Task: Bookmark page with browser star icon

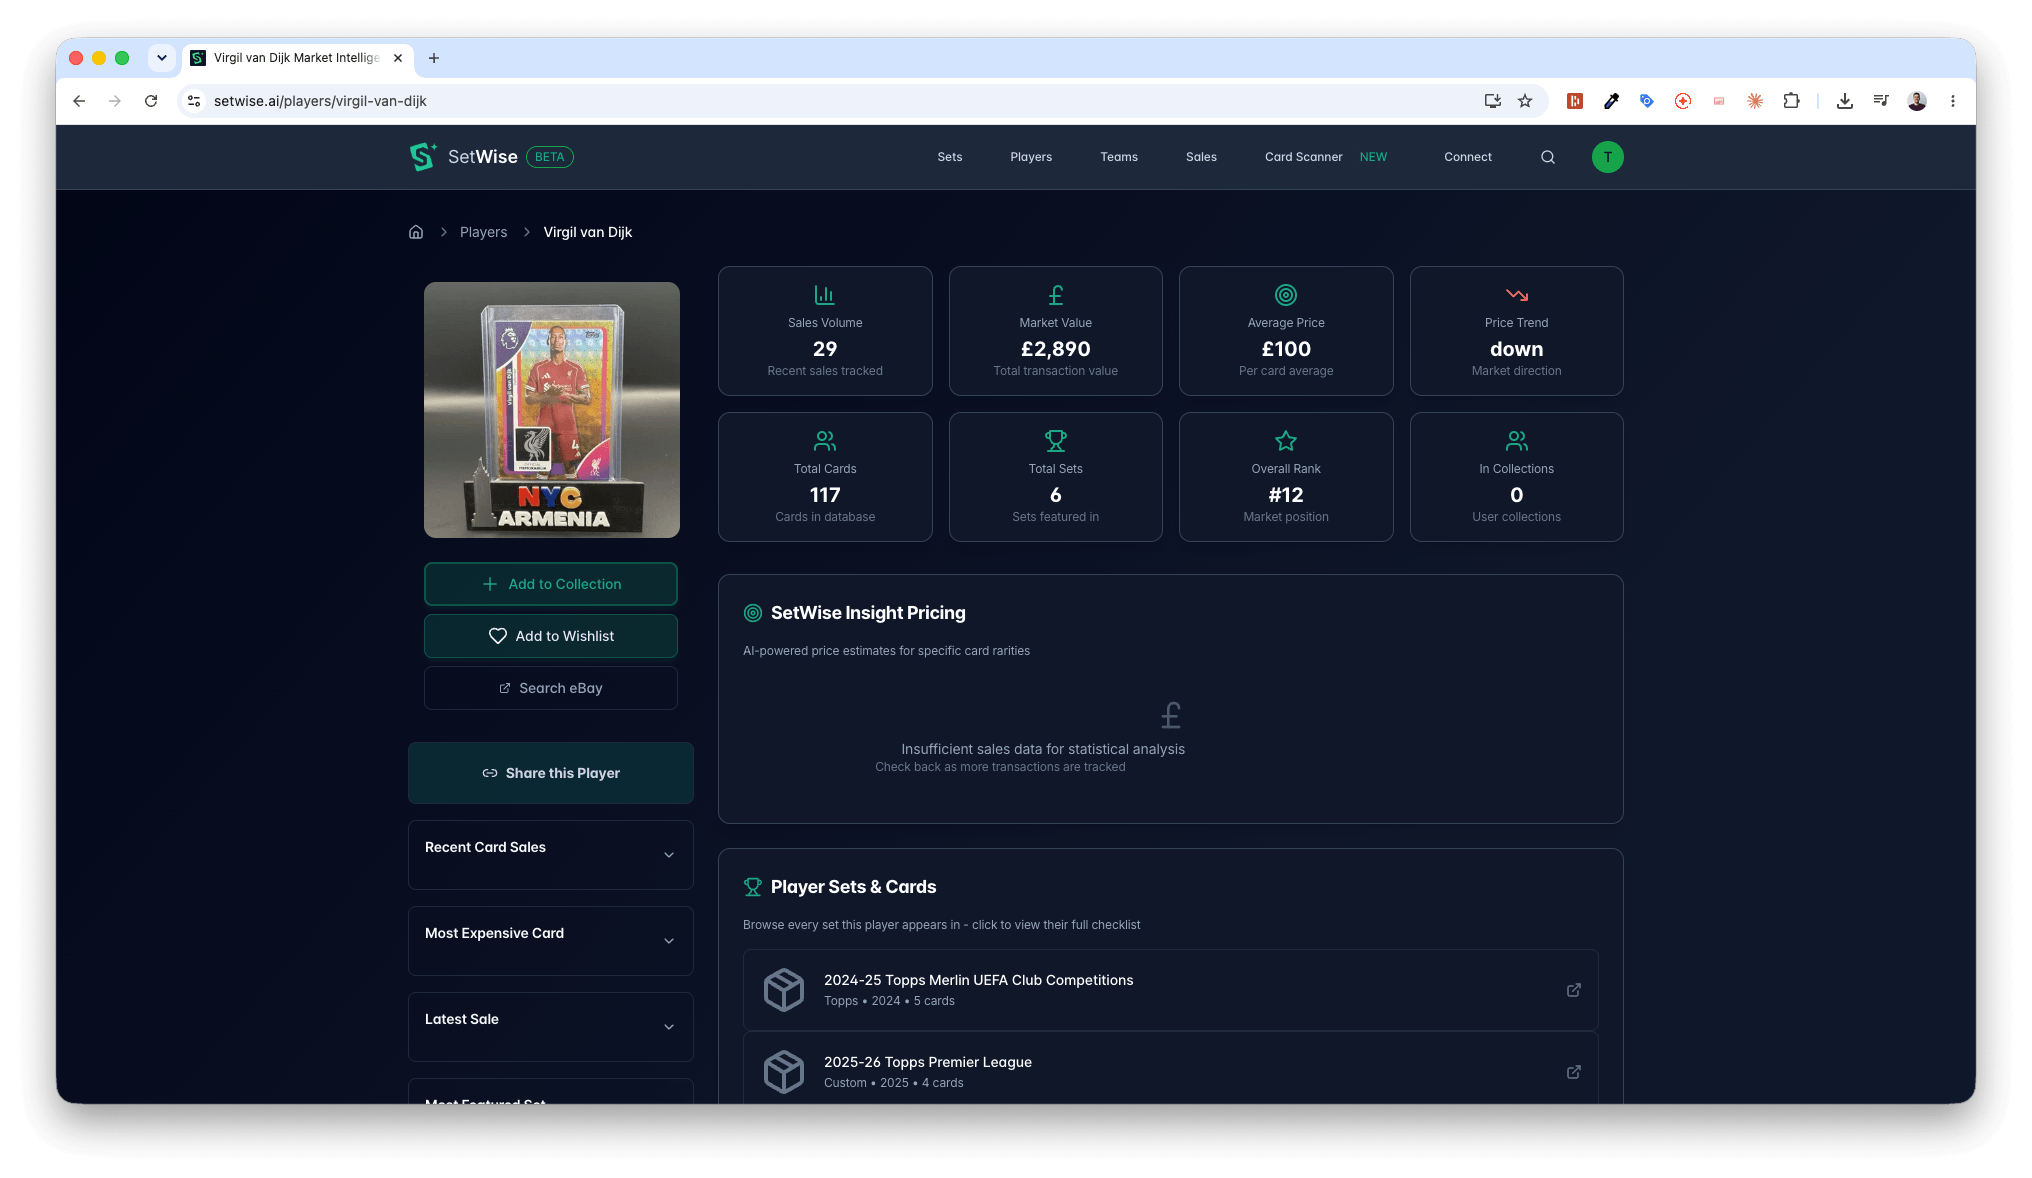Action: coord(1525,101)
